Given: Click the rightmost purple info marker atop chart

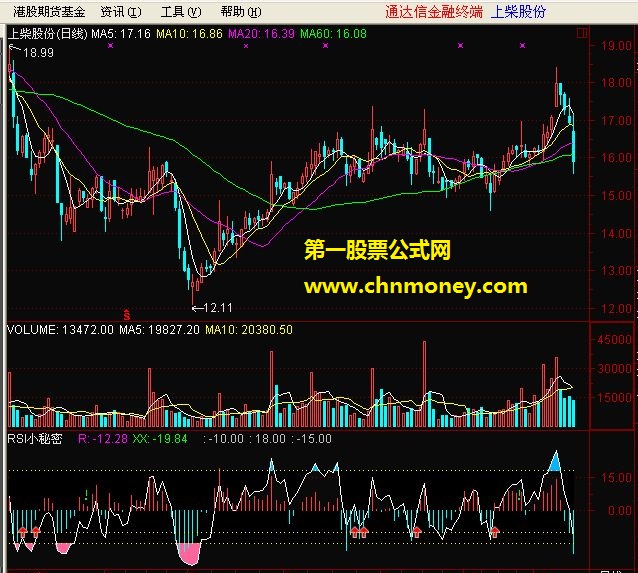Looking at the screenshot, I should (x=522, y=46).
